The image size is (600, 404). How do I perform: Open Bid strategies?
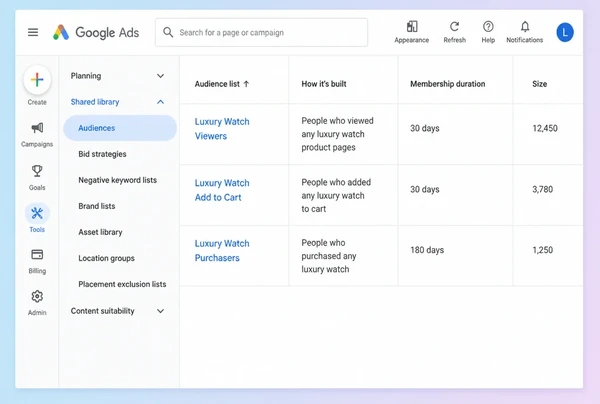pos(102,154)
